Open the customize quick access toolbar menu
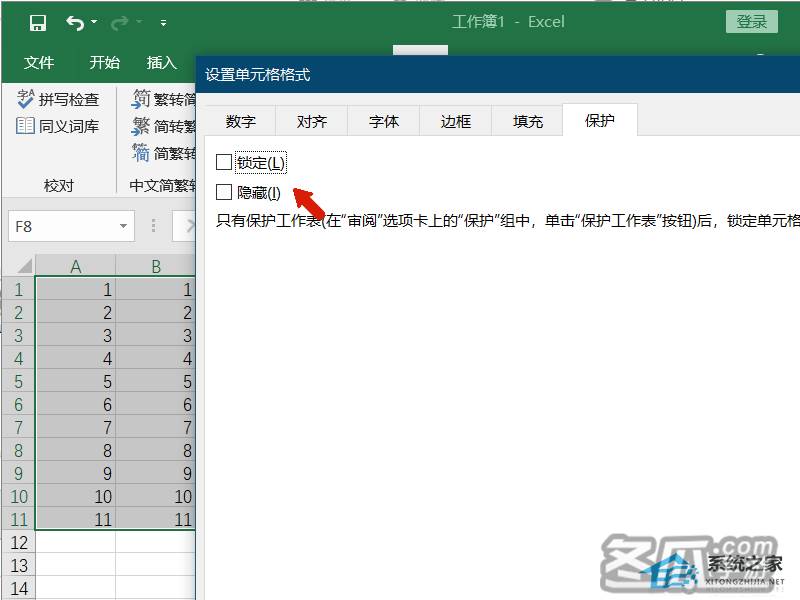Image resolution: width=800 pixels, height=600 pixels. [x=163, y=22]
